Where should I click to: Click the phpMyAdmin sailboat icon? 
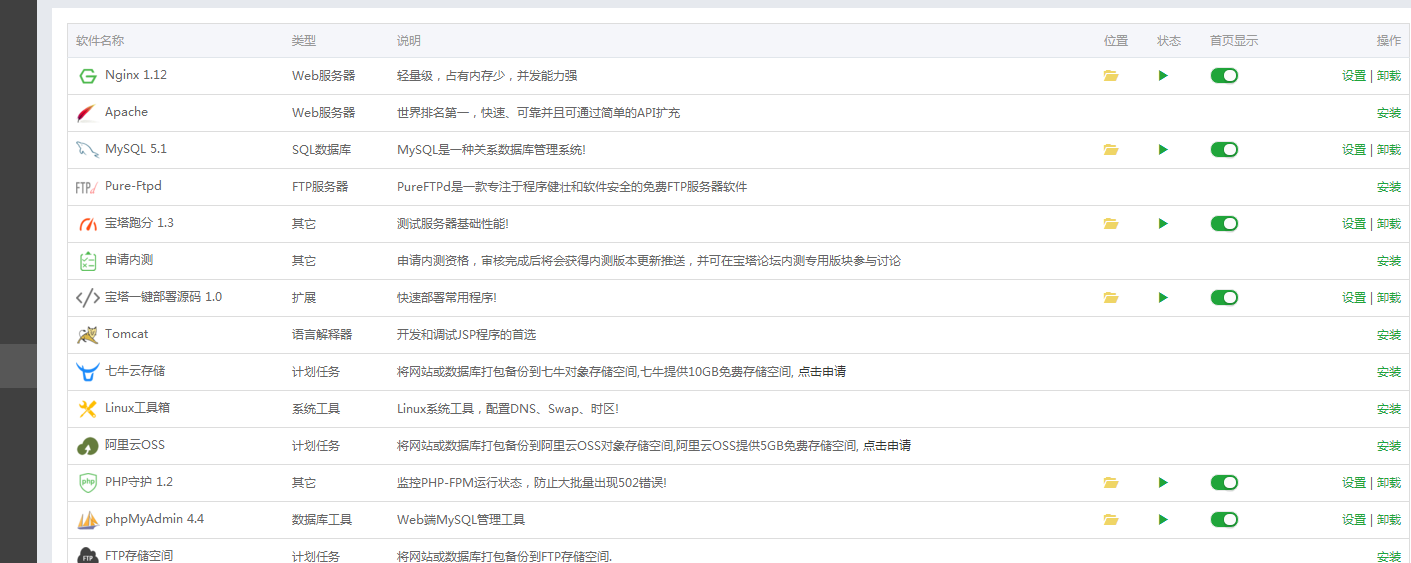[87, 520]
